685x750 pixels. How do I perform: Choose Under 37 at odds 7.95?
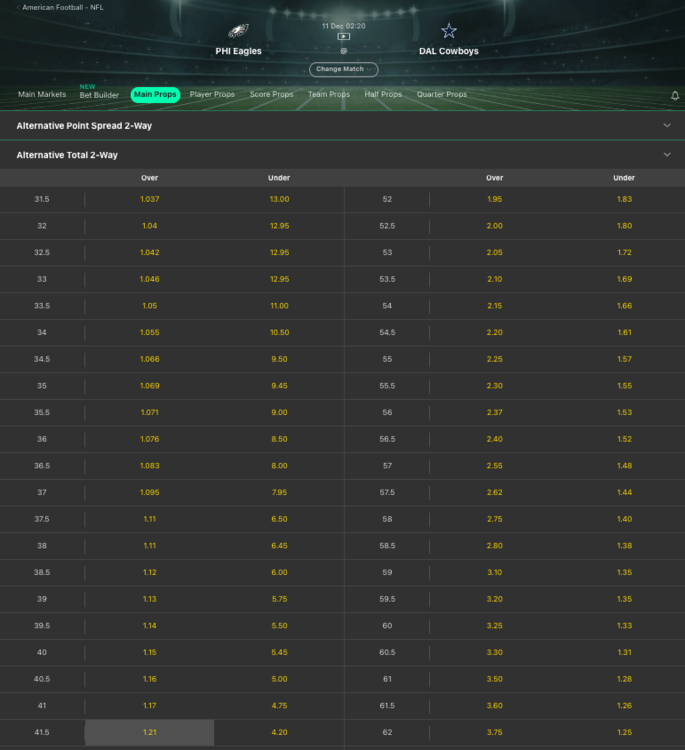point(279,492)
